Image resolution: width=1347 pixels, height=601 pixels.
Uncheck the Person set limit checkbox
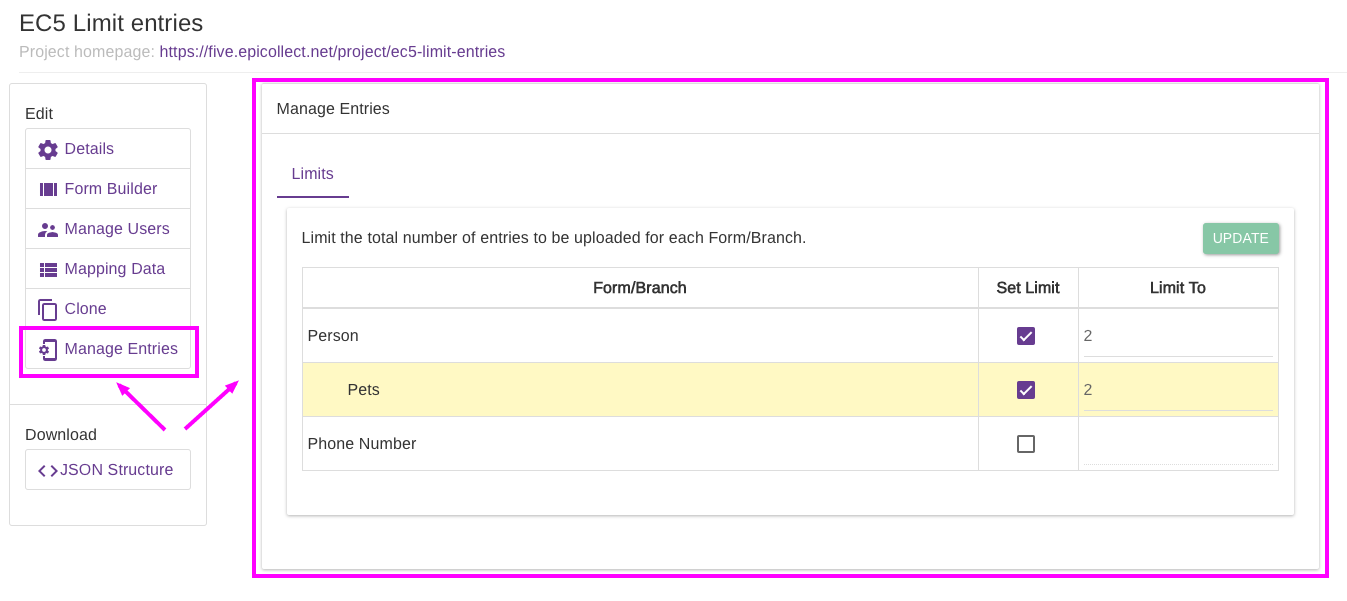[1026, 336]
